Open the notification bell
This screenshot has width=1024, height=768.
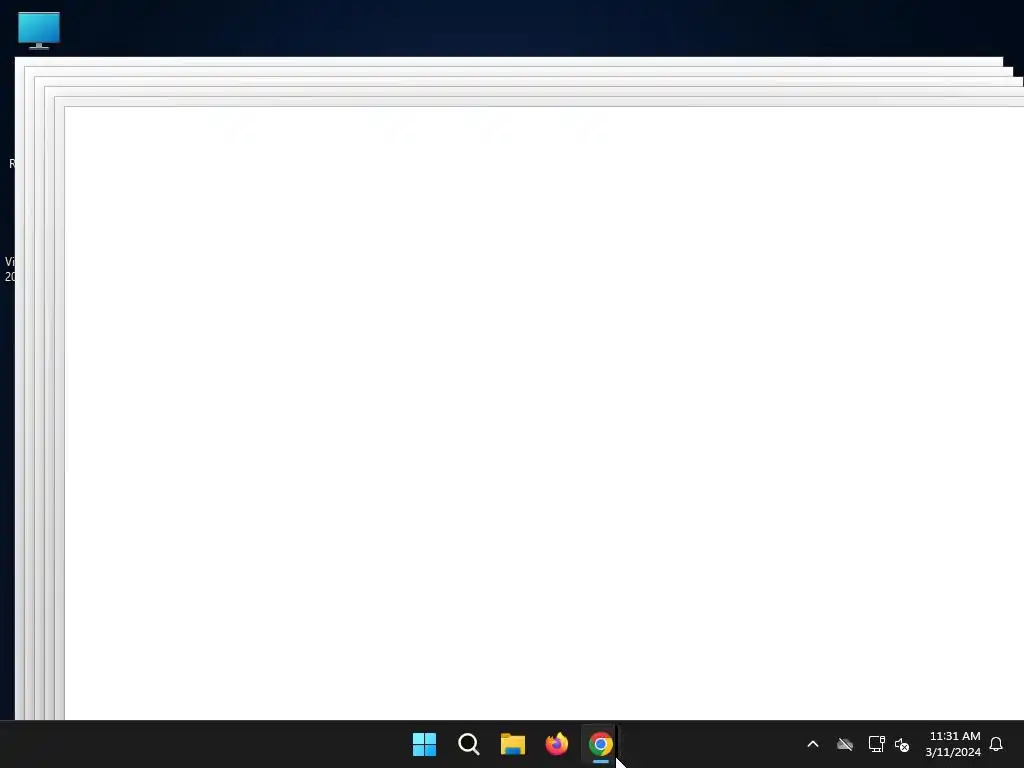pos(996,744)
